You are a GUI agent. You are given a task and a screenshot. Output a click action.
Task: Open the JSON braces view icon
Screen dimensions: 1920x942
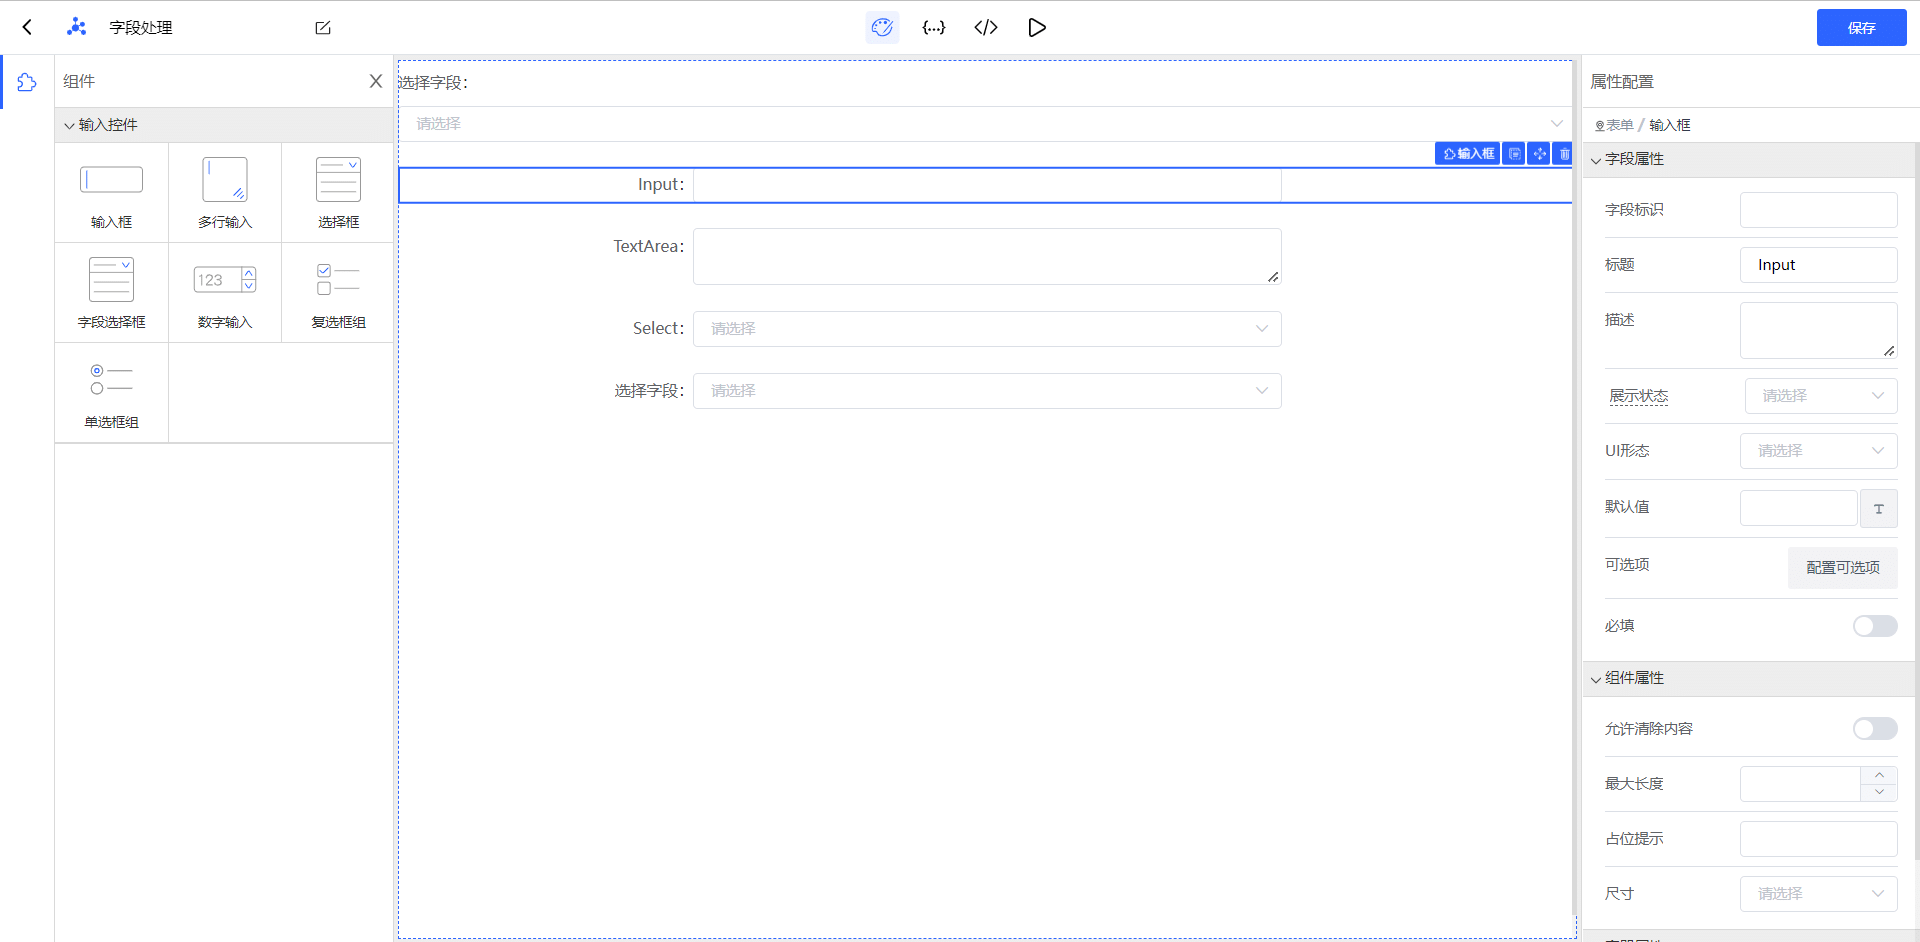point(933,27)
